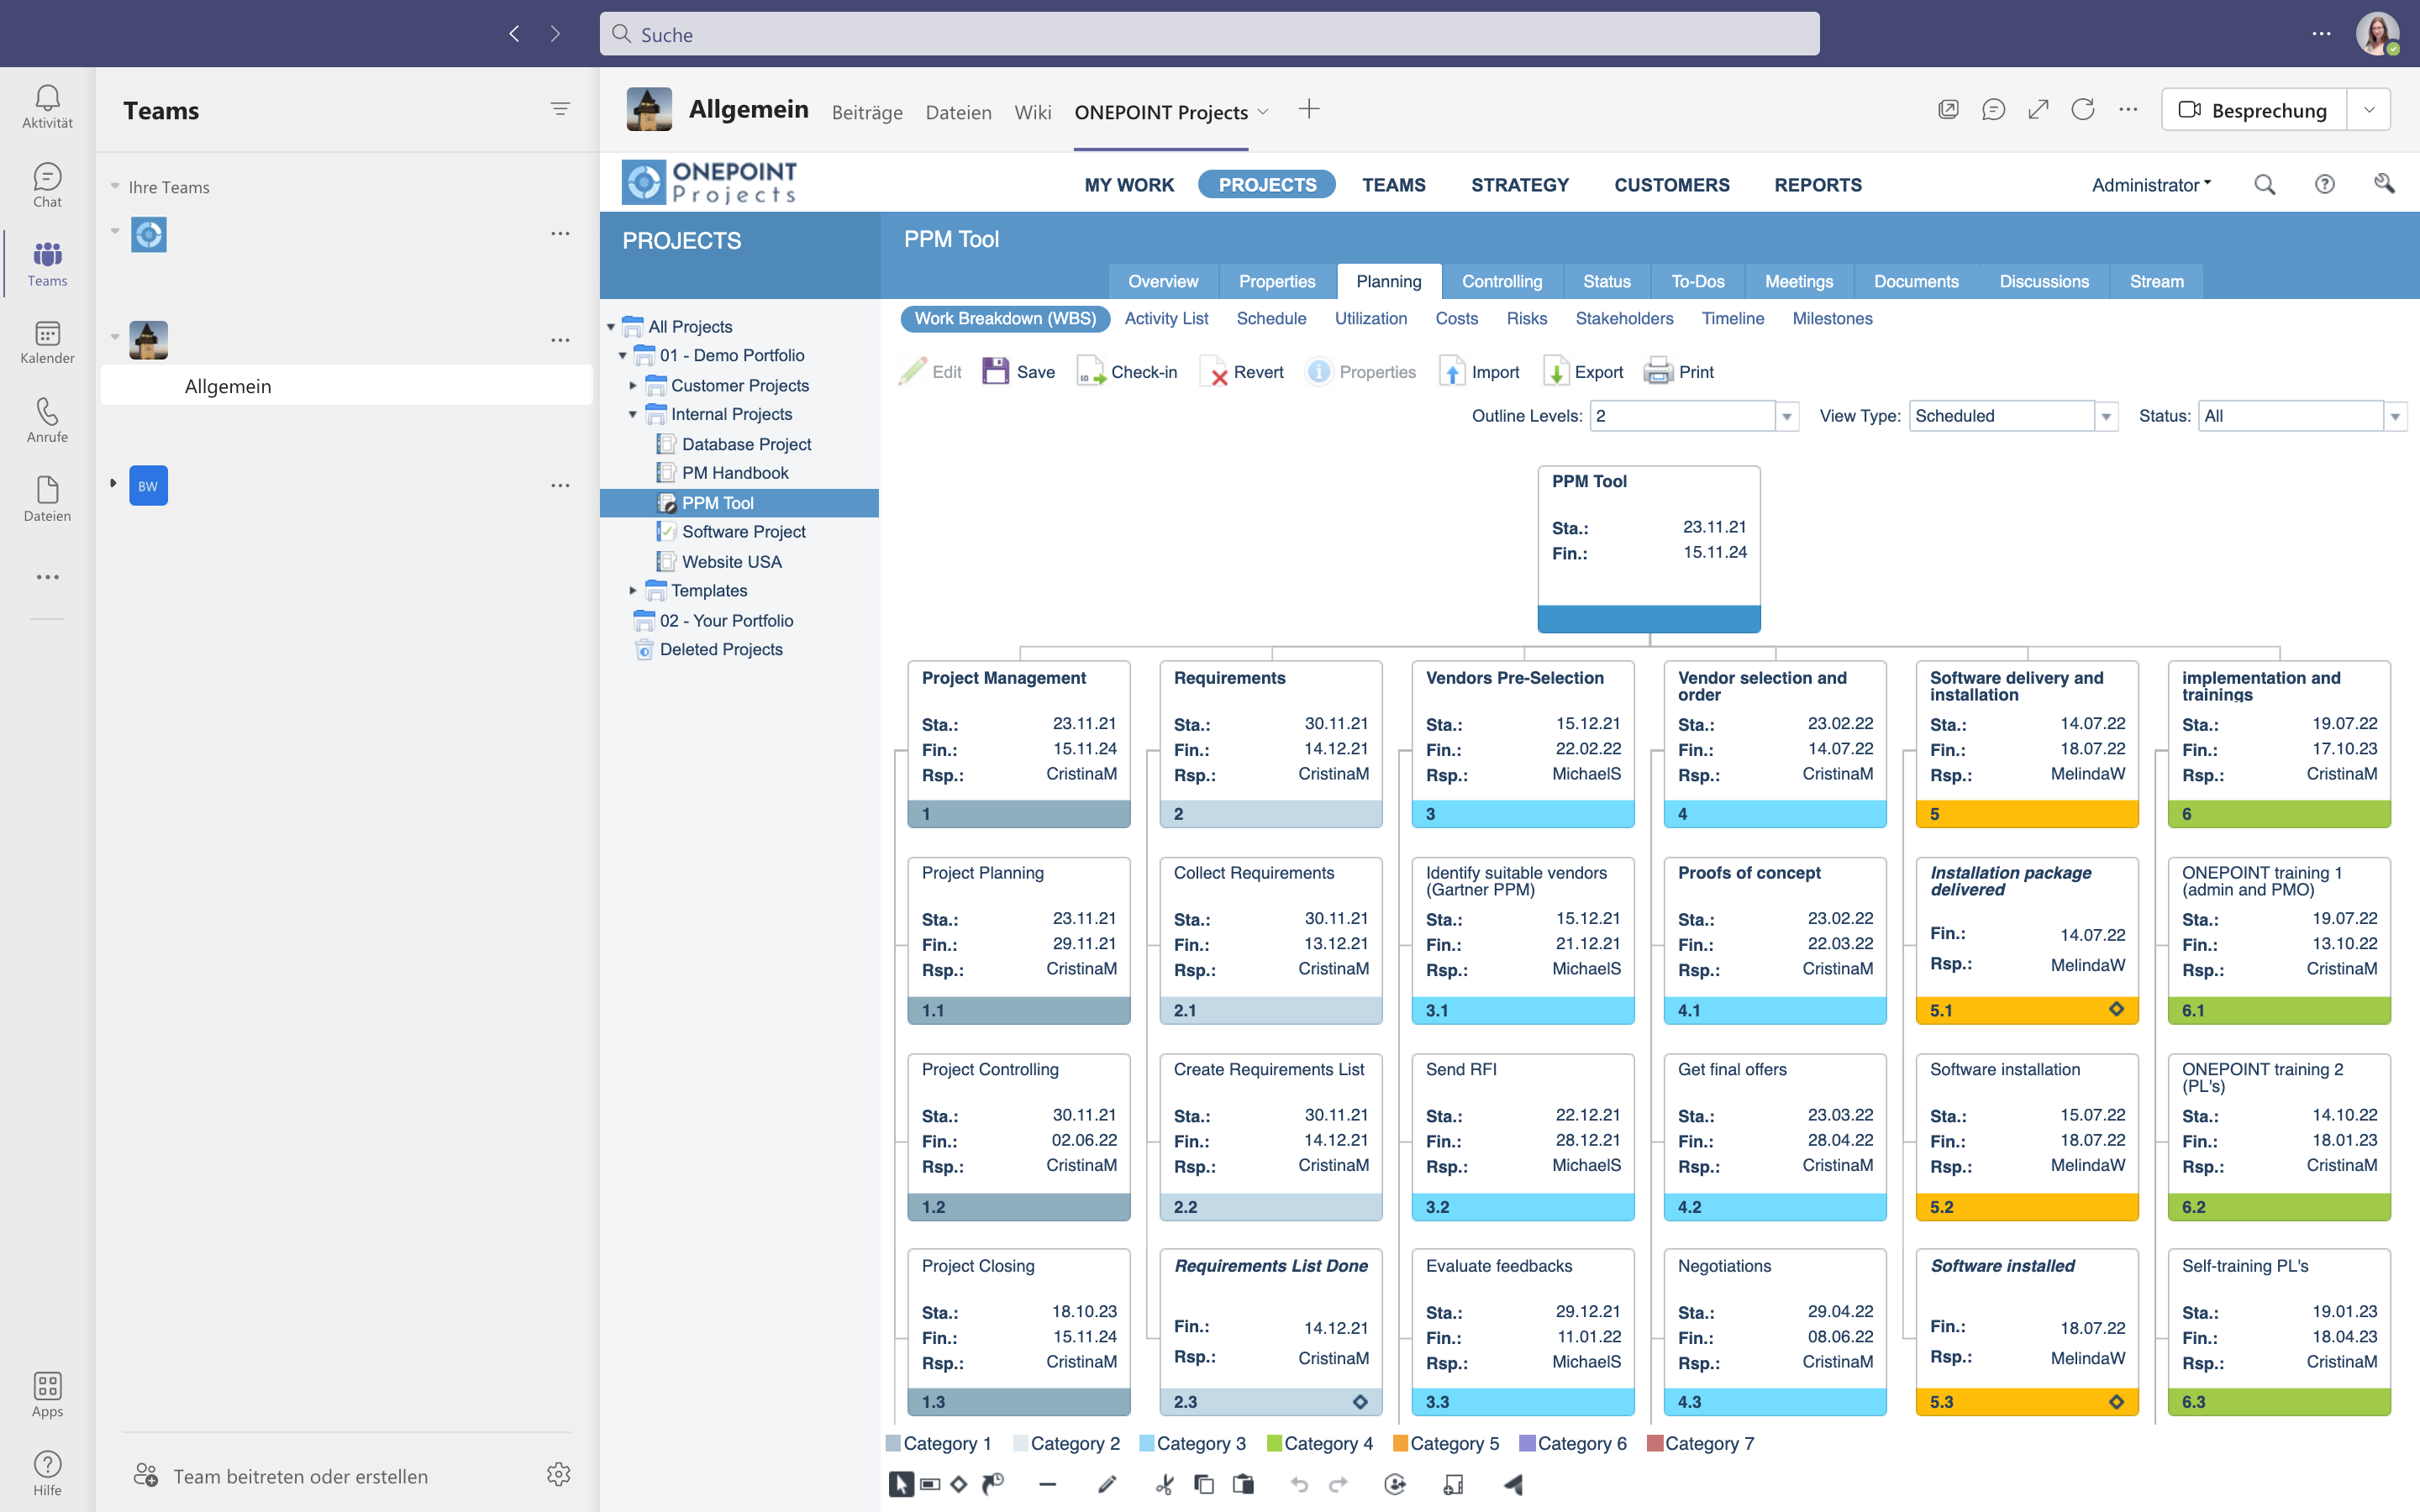Open the Administrator user dropdown
Screen dimensions: 2420x1512
(x=2151, y=184)
